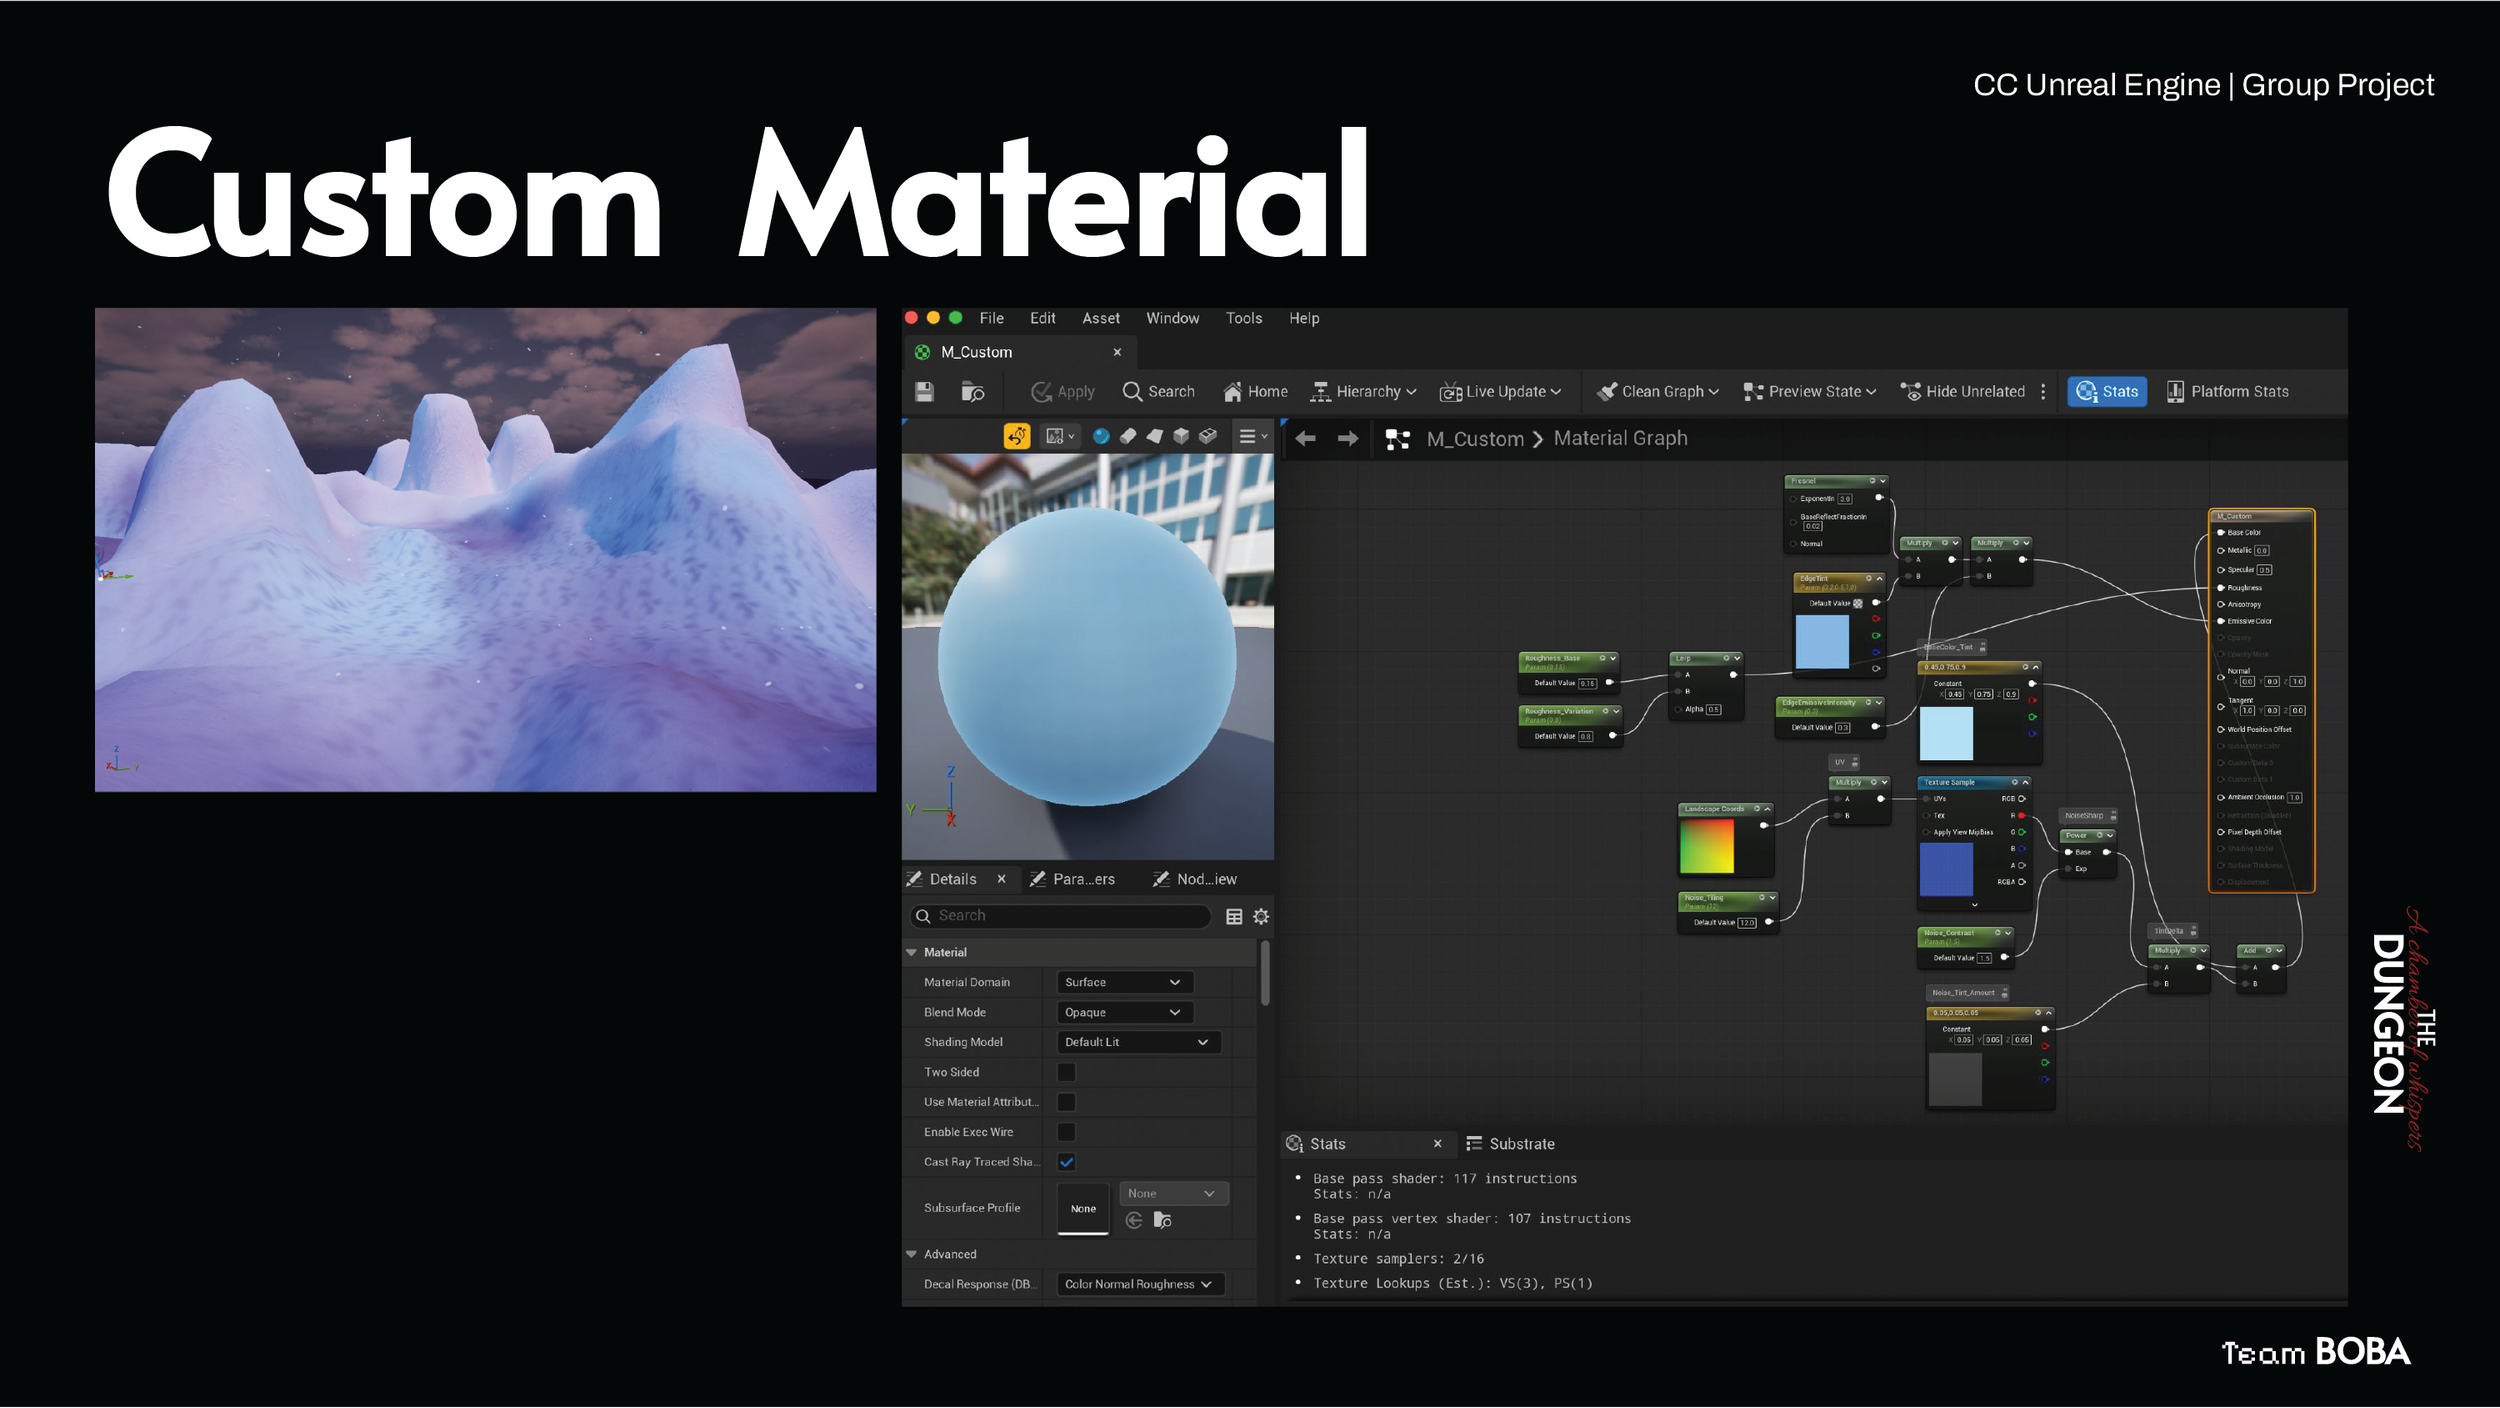
Task: Uncheck Cast Ray Traced Shadows
Action: tap(1067, 1162)
